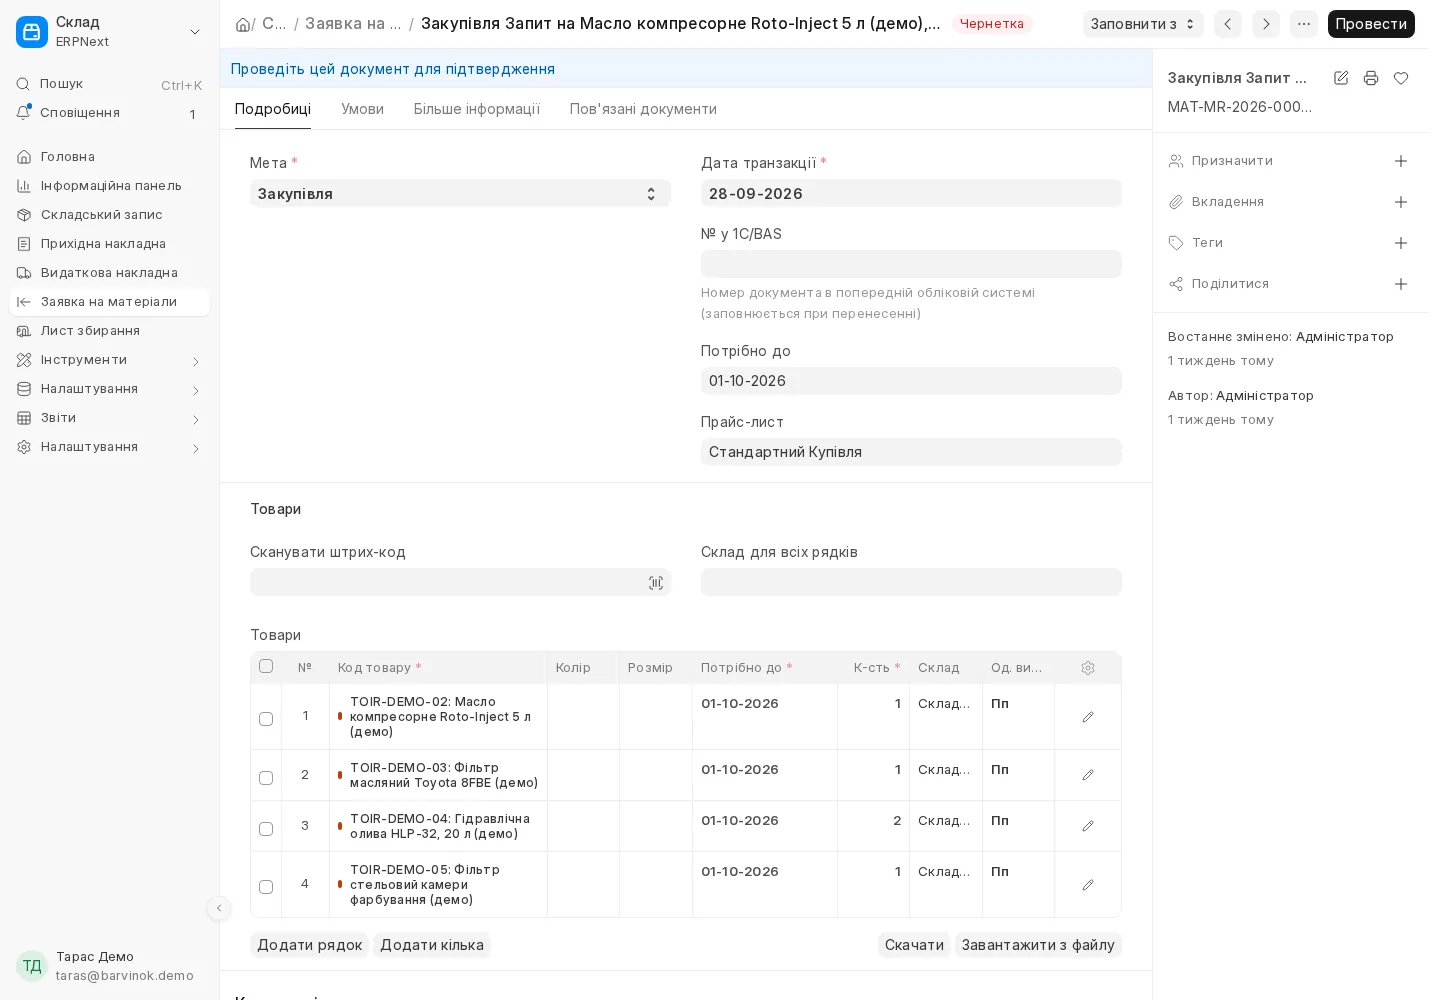Open the Заповнити з dropdown
Image resolution: width=1440 pixels, height=1000 pixels.
pyautogui.click(x=1143, y=24)
